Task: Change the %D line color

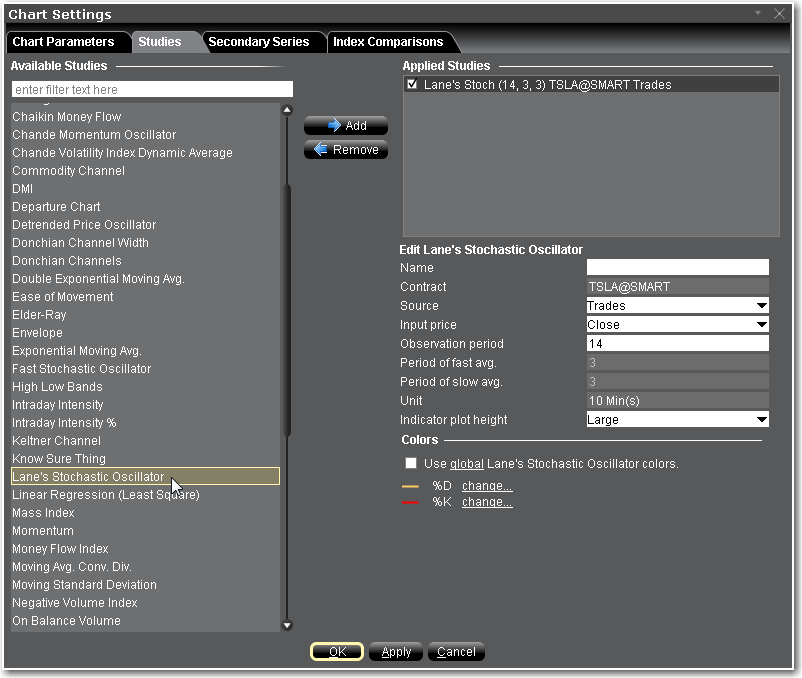Action: click(x=487, y=486)
